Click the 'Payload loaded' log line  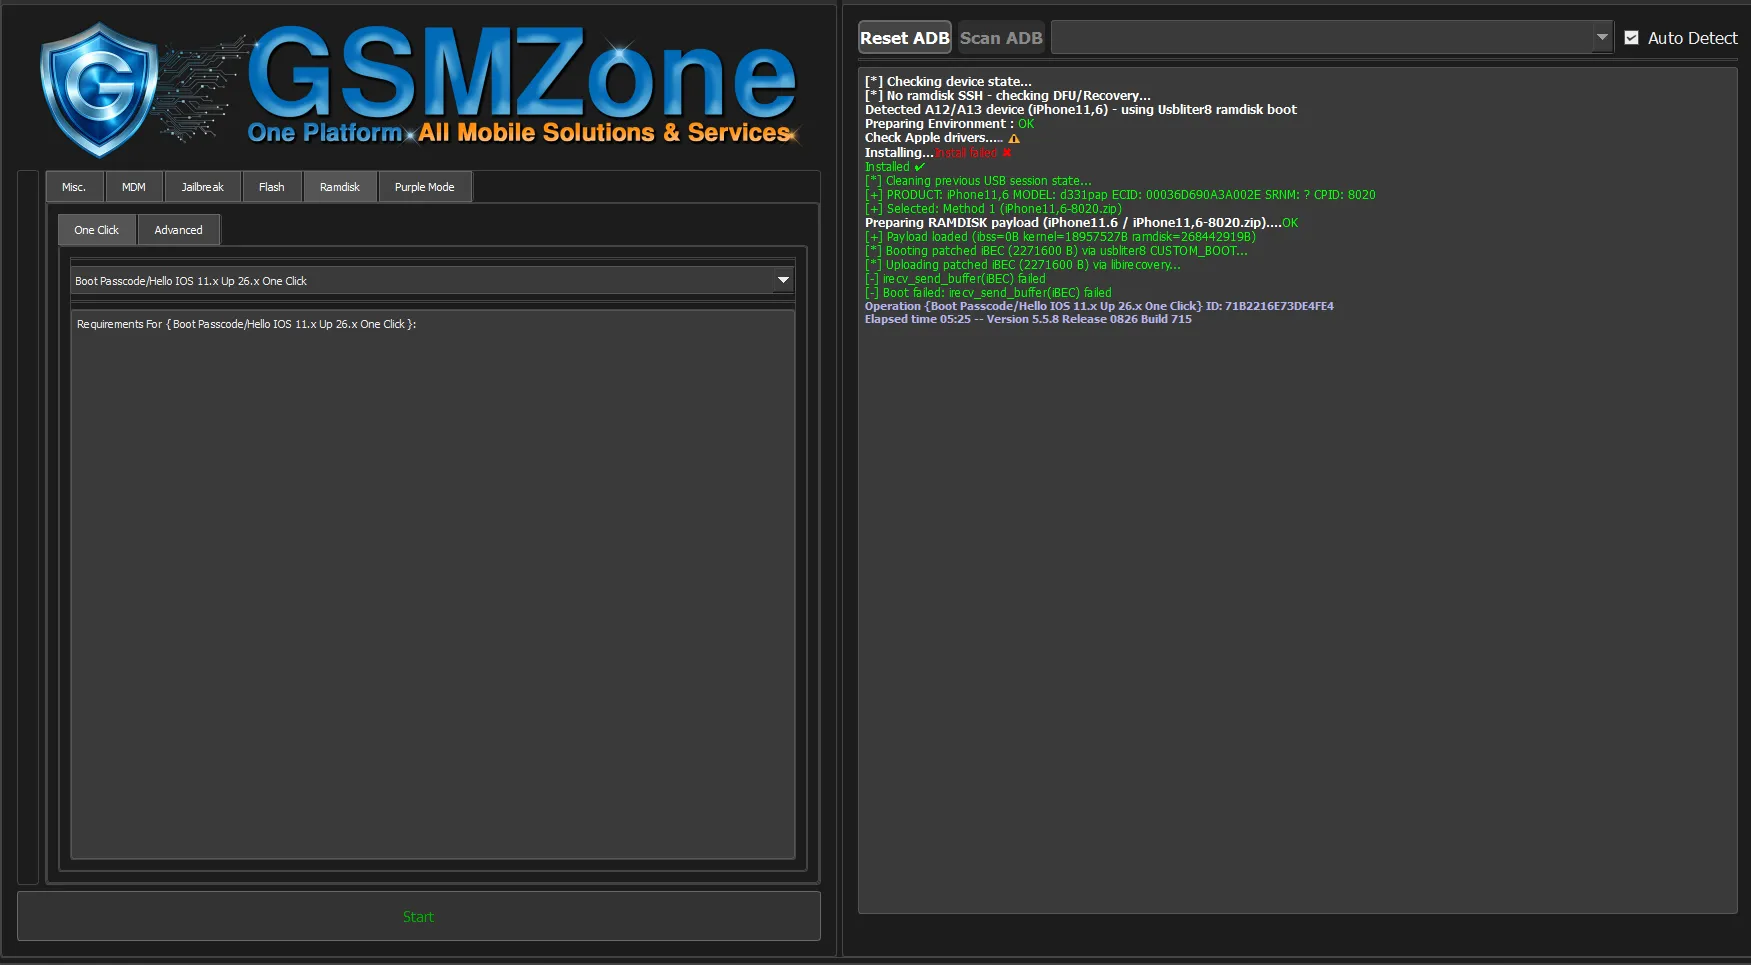[1060, 237]
